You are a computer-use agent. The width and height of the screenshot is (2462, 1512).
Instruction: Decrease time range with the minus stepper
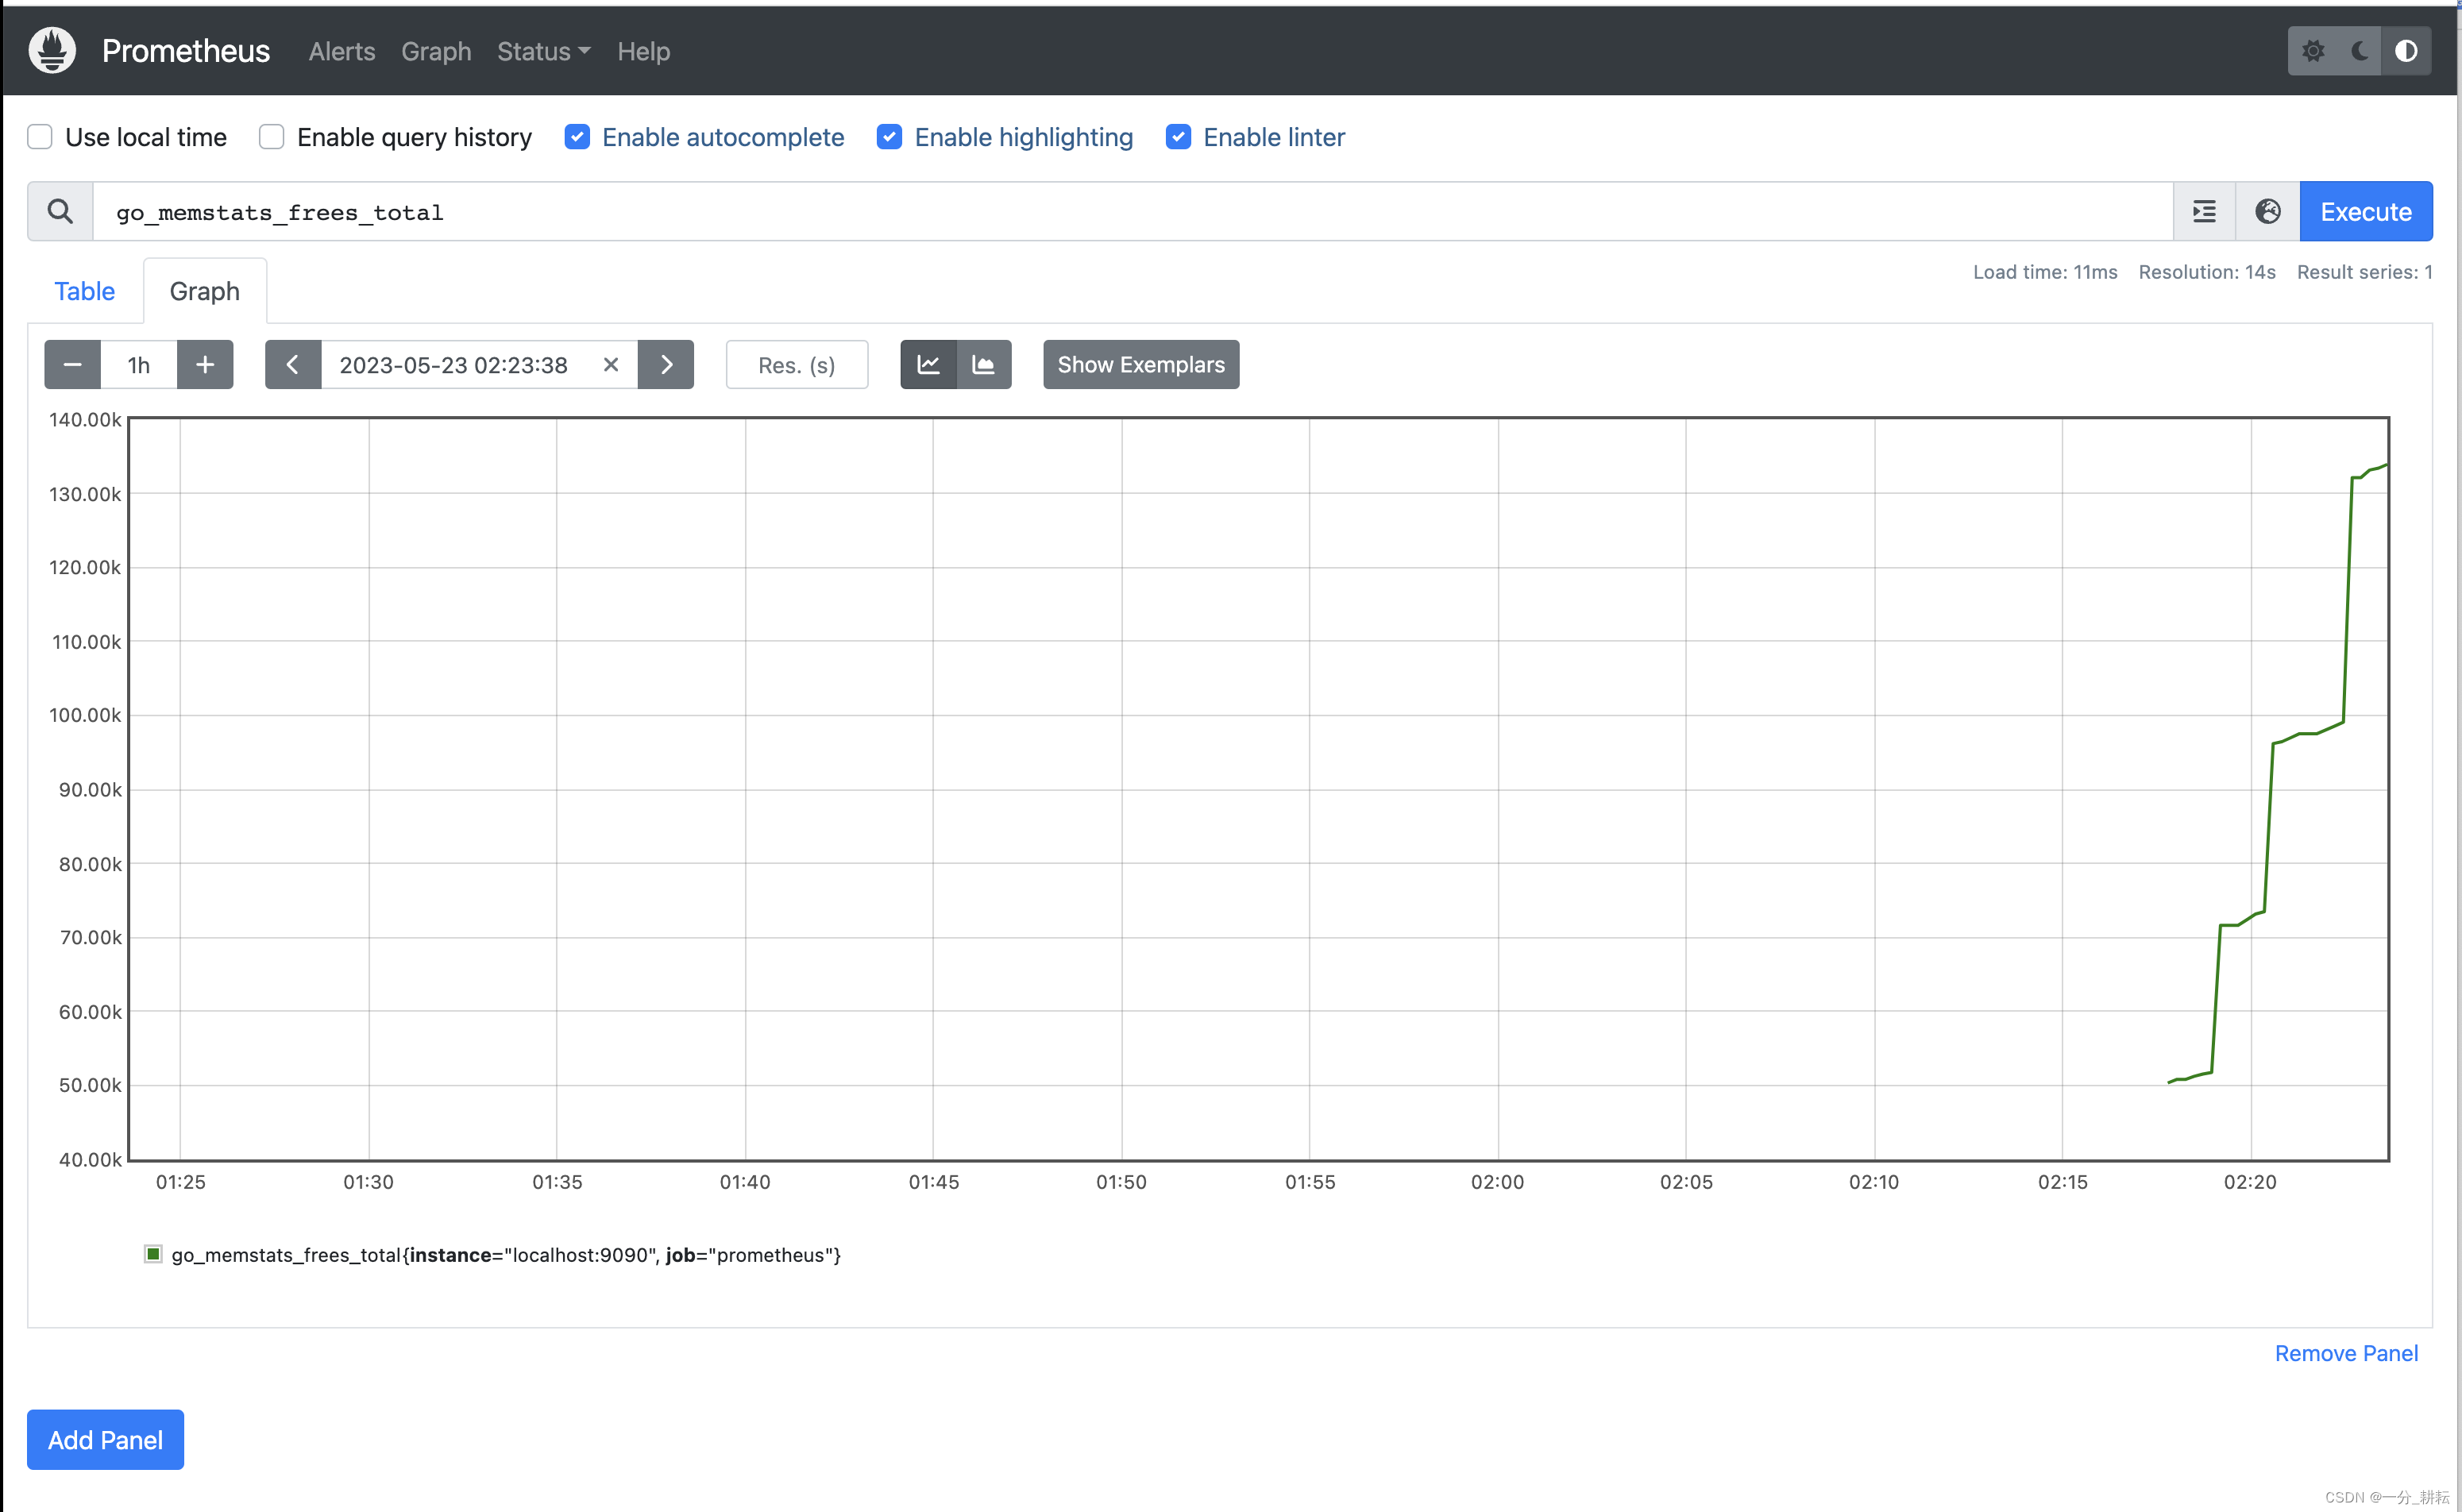(71, 364)
